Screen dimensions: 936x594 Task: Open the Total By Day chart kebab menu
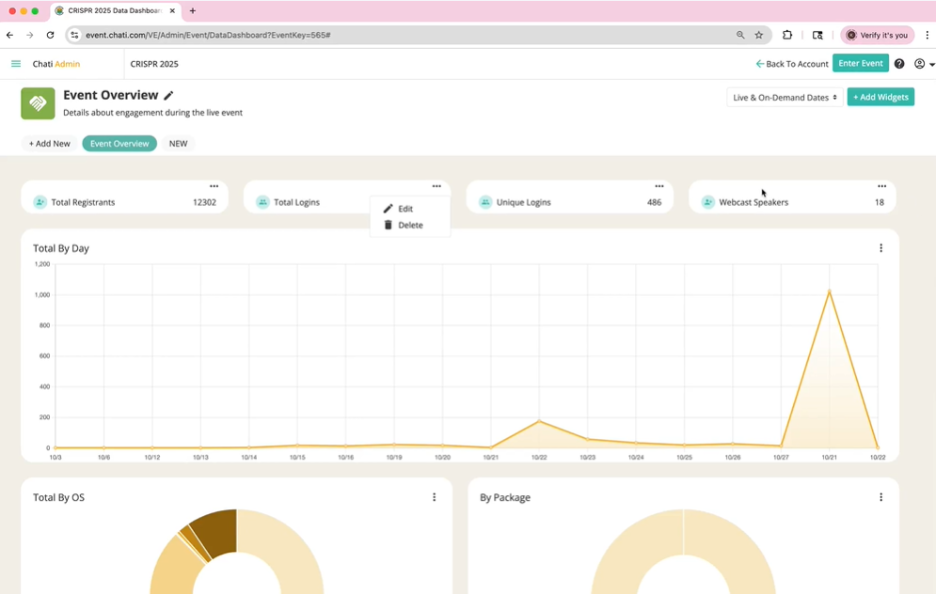tap(881, 248)
